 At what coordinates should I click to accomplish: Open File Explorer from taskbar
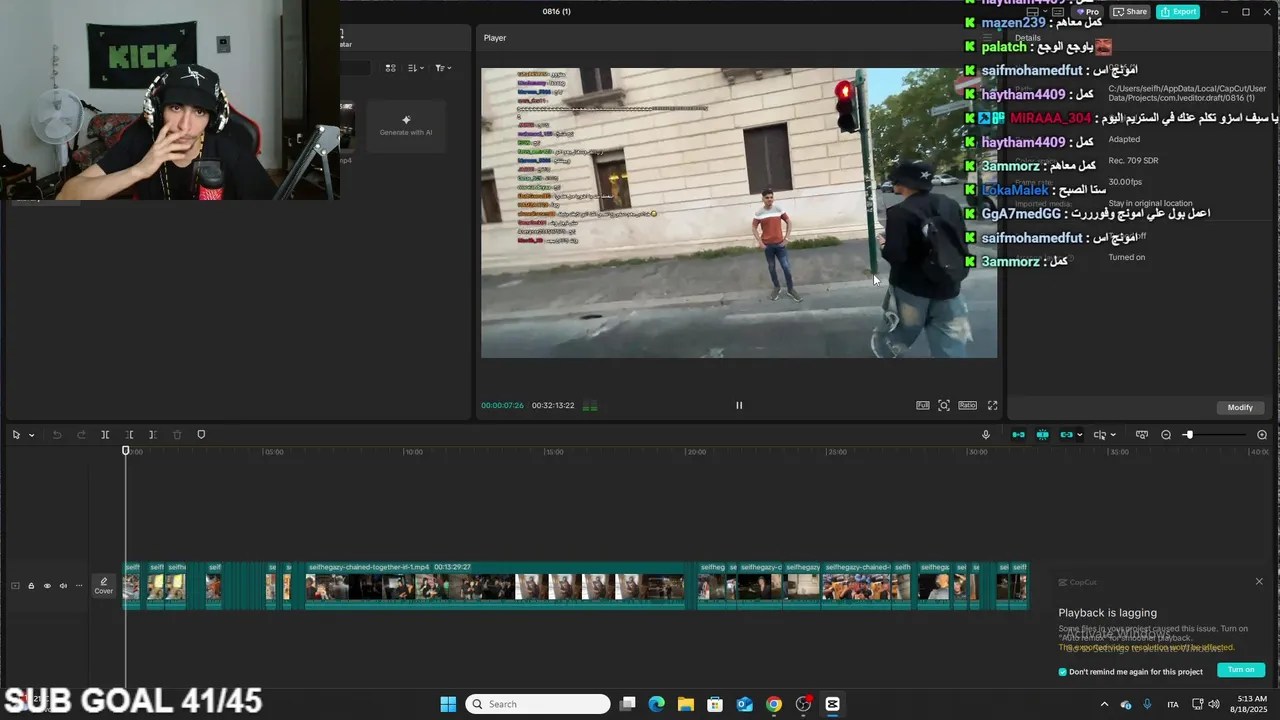[x=686, y=704]
